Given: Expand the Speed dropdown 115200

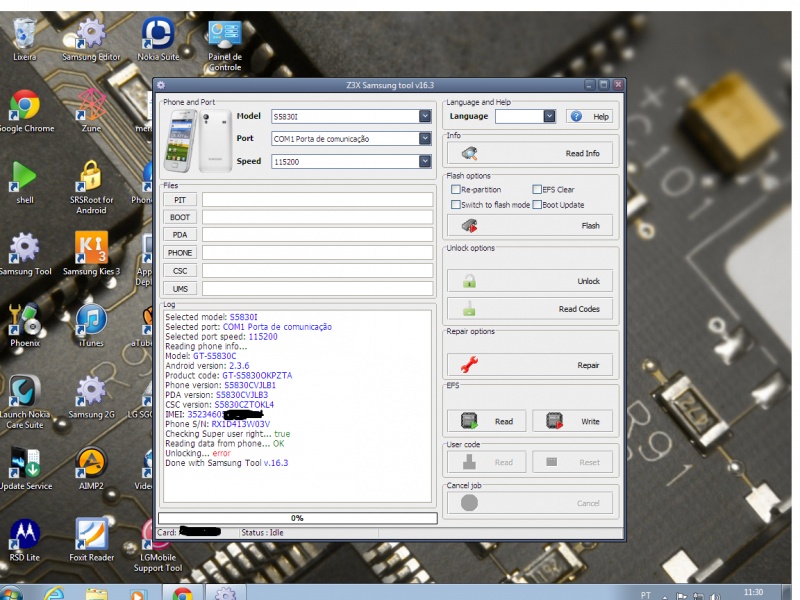Looking at the screenshot, I should tap(425, 161).
